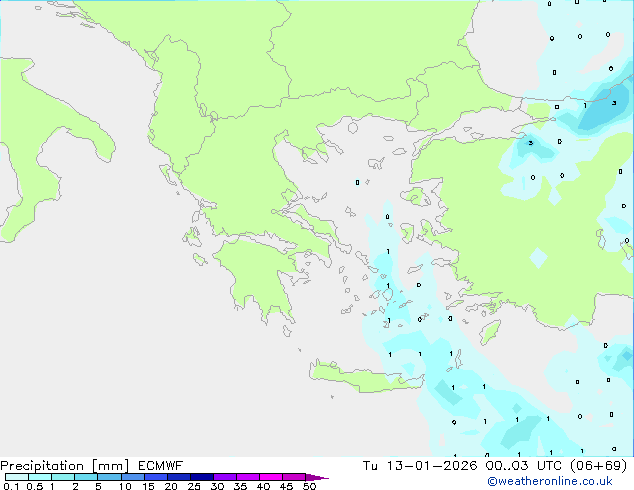Image resolution: width=634 pixels, height=490 pixels.
Task: Click the 1–2 mm legend color swatch
Action: [63, 477]
